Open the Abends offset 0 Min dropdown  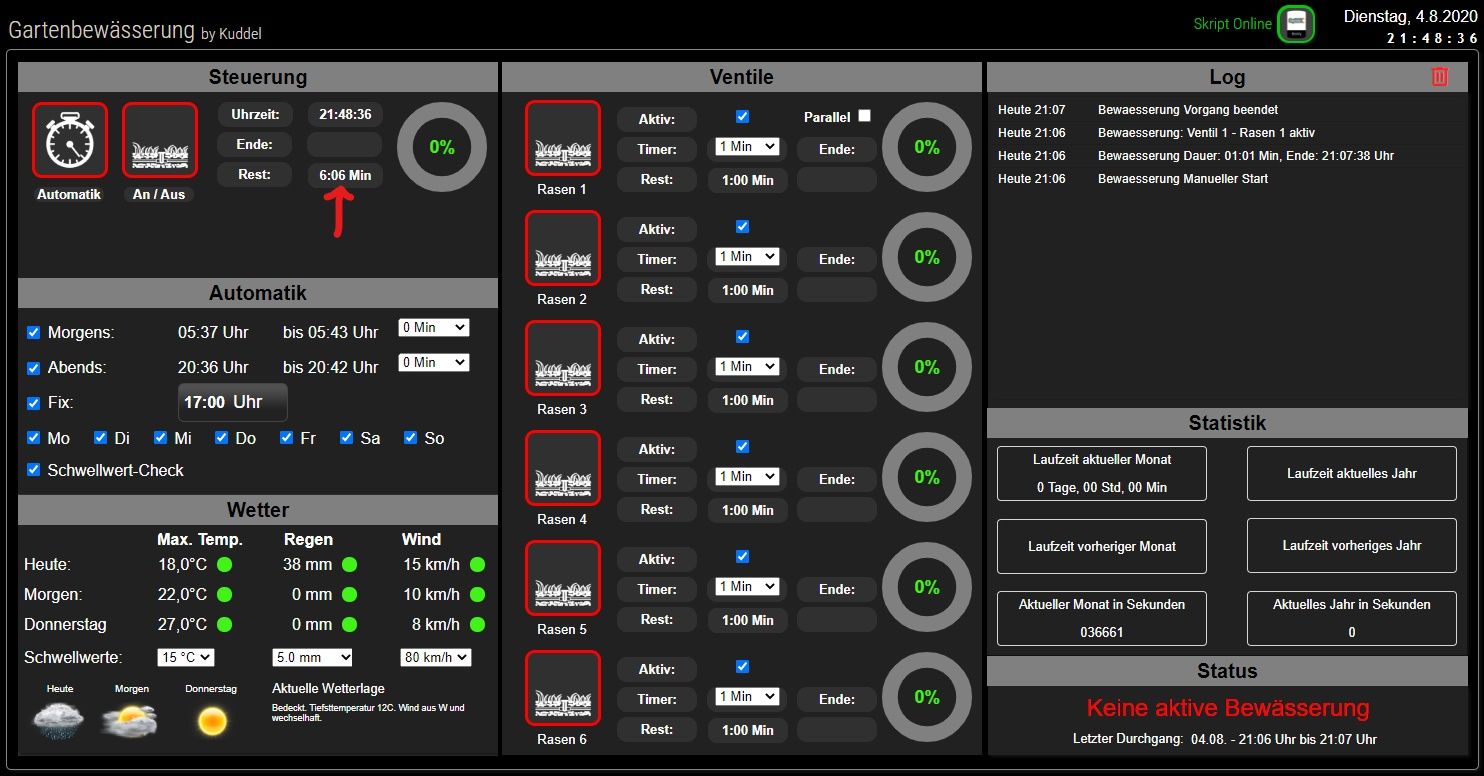[x=433, y=363]
